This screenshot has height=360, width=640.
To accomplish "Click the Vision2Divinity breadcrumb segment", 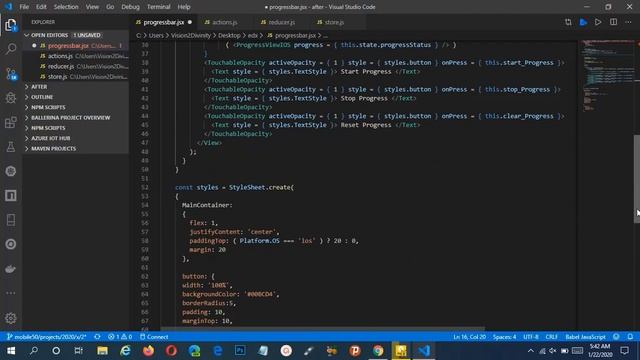I will pyautogui.click(x=191, y=36).
